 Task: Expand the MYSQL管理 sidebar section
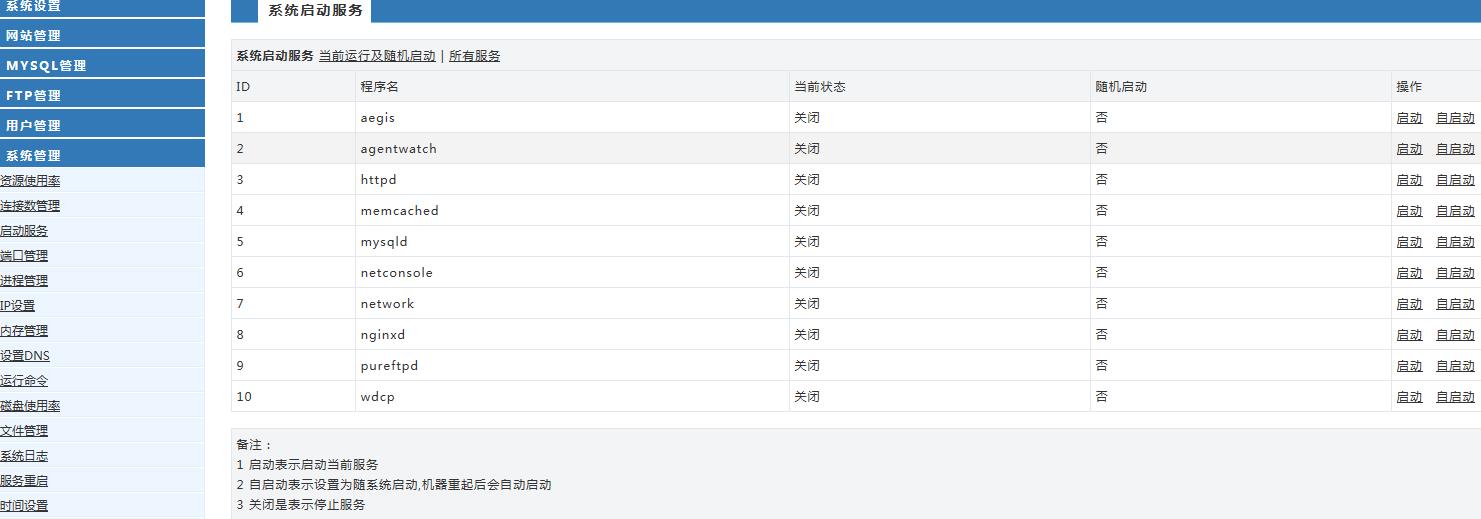tap(102, 65)
